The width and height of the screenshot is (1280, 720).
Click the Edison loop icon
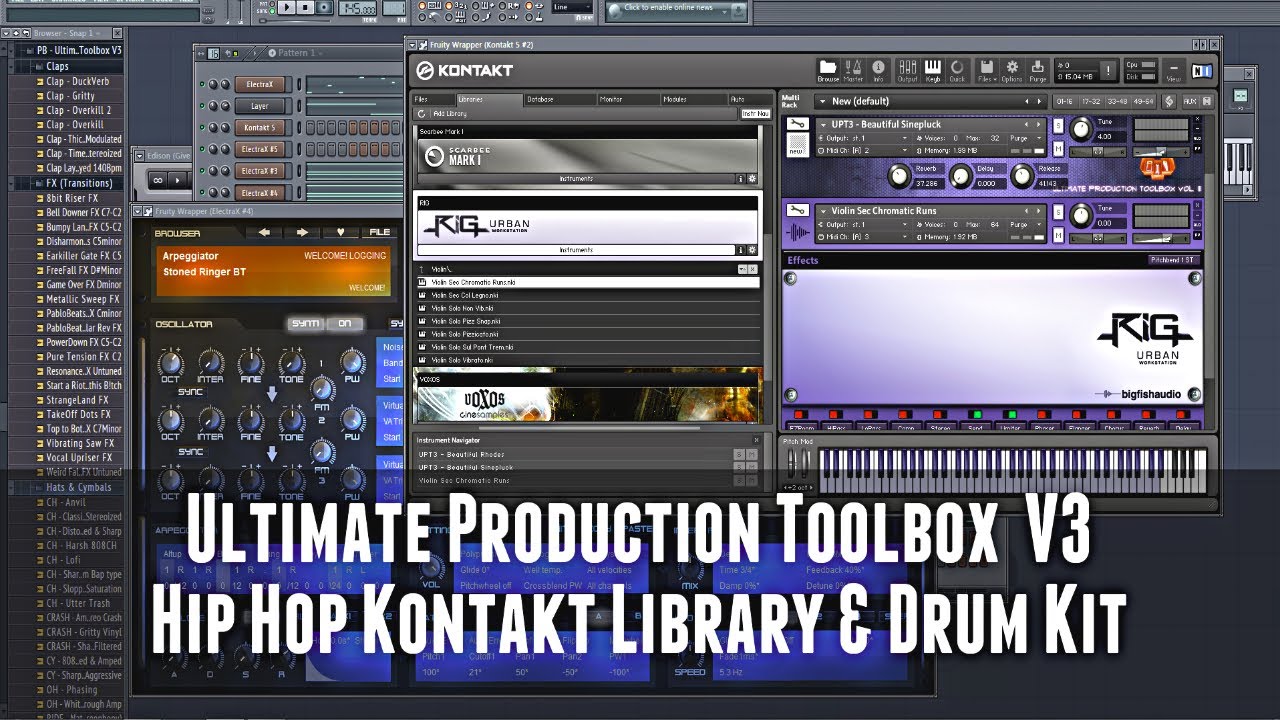pos(158,180)
